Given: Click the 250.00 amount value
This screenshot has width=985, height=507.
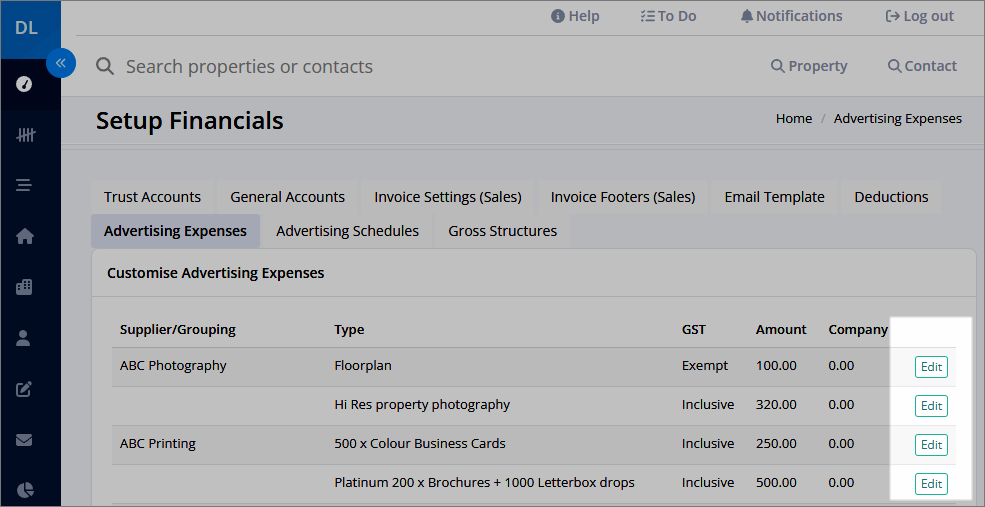Looking at the screenshot, I should point(776,443).
